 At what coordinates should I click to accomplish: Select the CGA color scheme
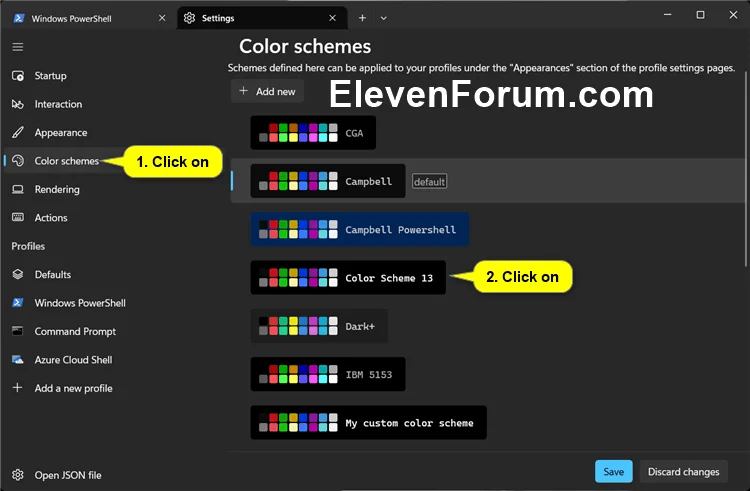[x=313, y=133]
